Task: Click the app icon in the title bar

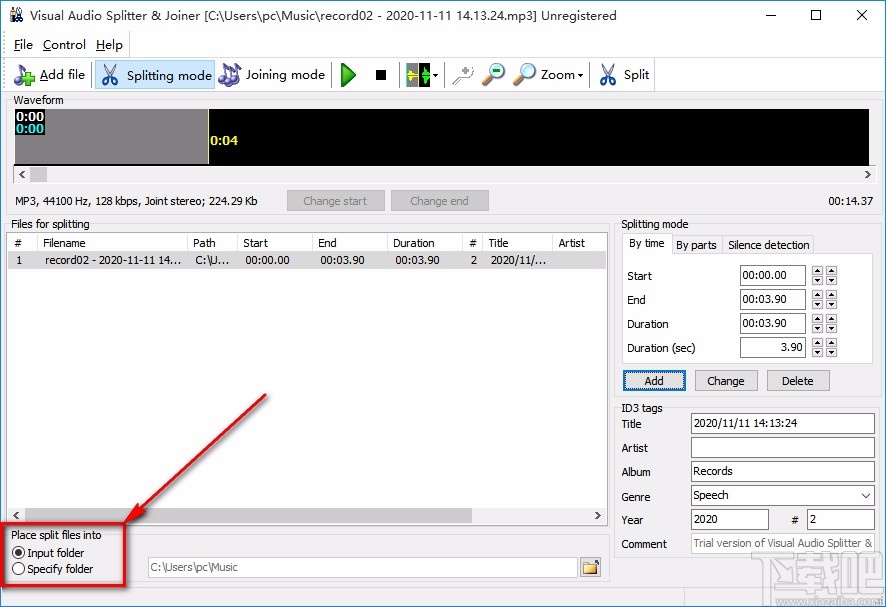Action: (x=16, y=15)
